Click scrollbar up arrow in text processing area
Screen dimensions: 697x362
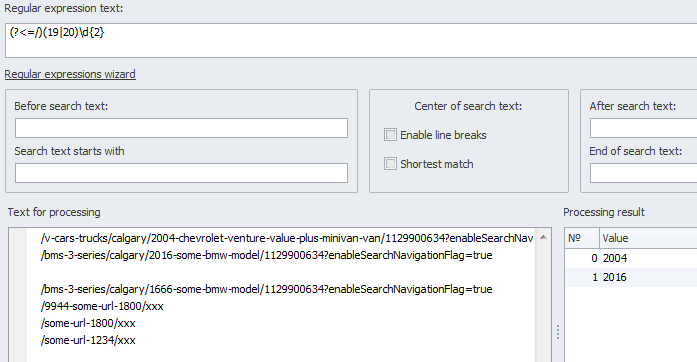543,238
